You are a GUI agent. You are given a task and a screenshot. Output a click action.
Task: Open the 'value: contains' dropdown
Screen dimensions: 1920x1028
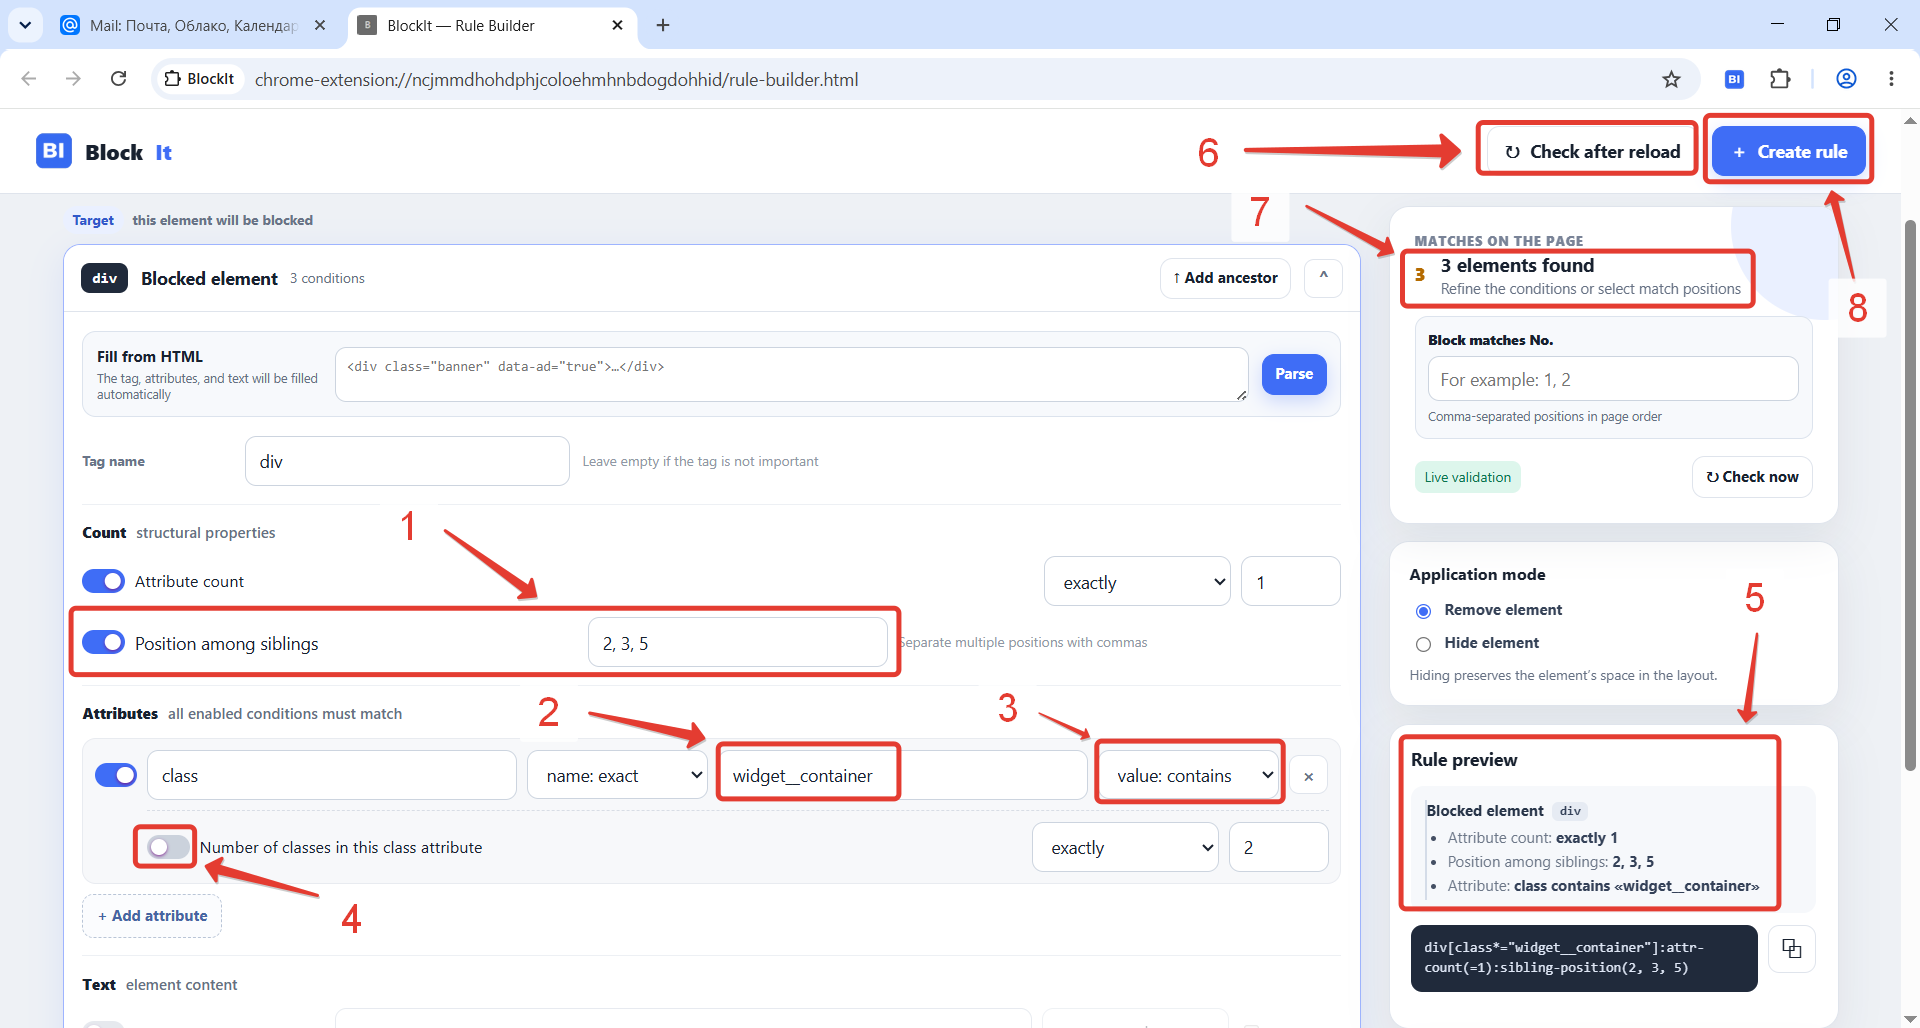tap(1190, 775)
